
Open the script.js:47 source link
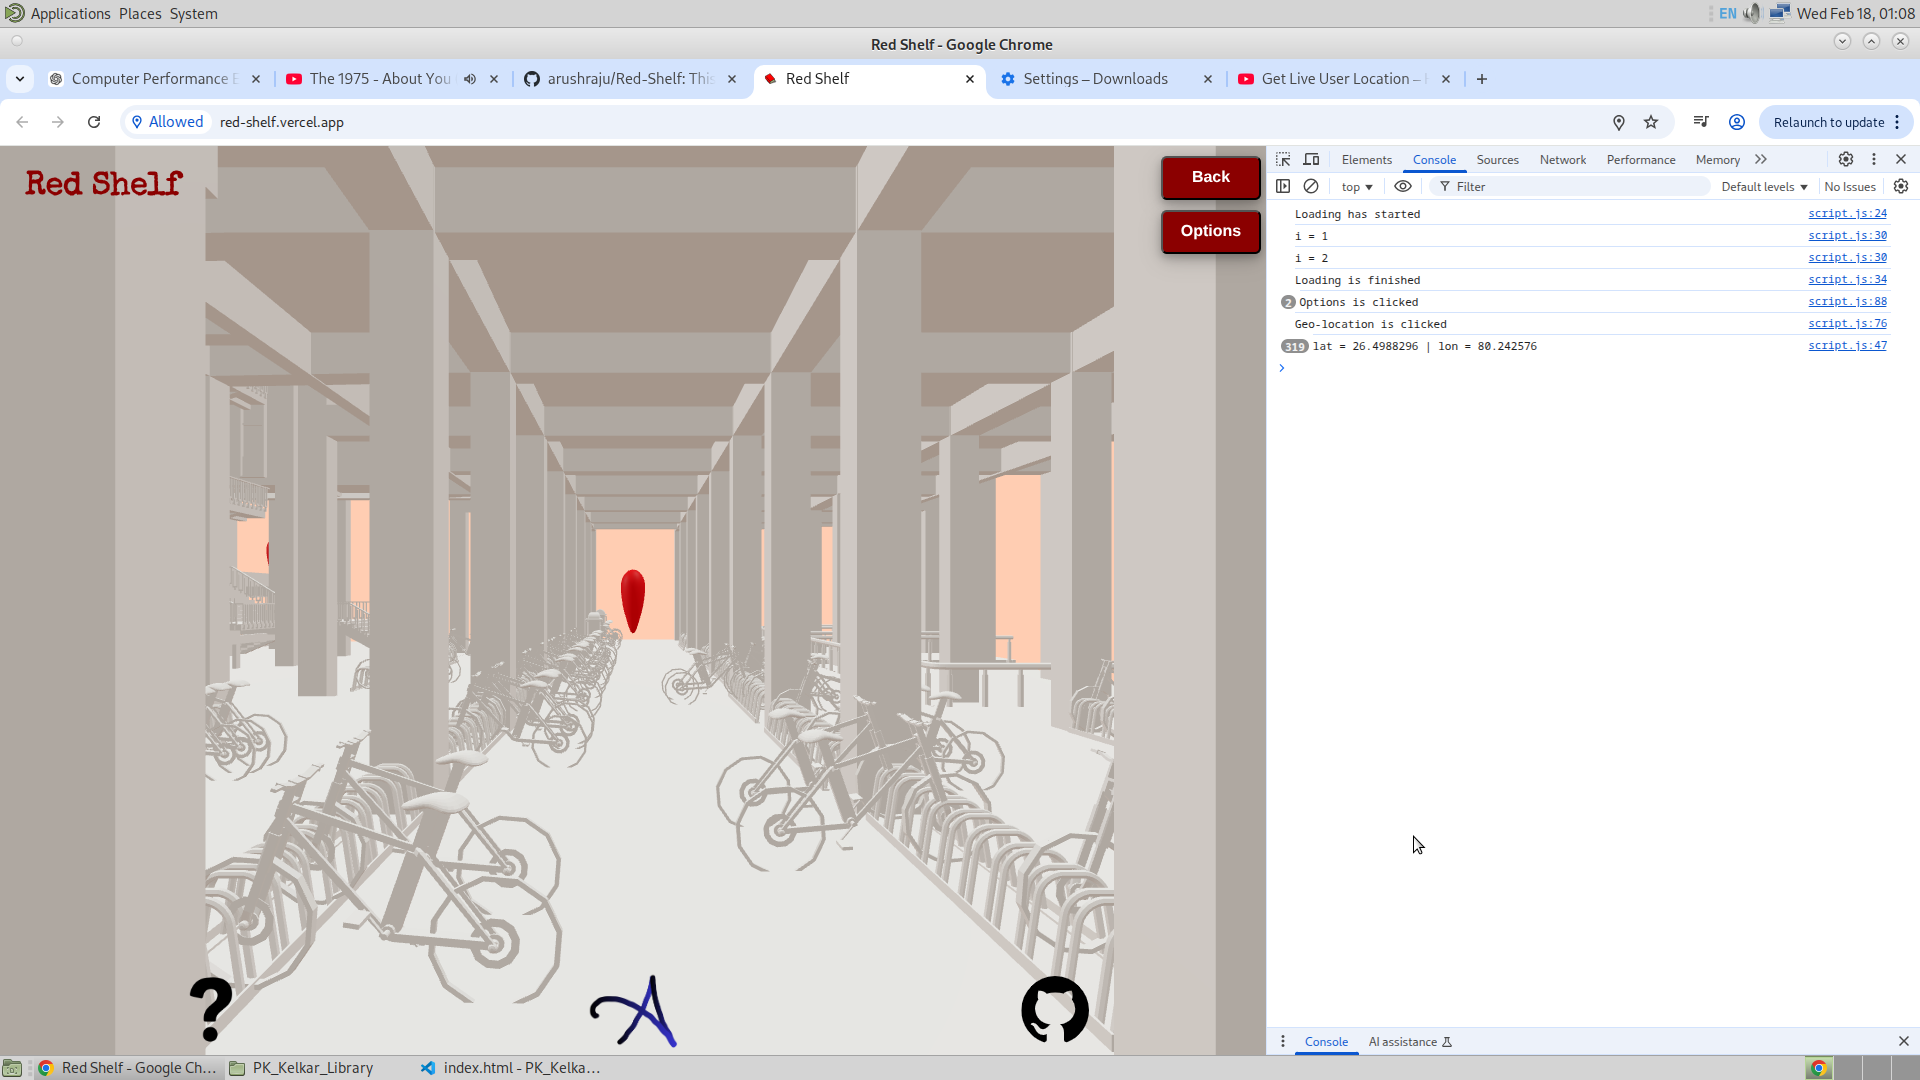pos(1847,345)
